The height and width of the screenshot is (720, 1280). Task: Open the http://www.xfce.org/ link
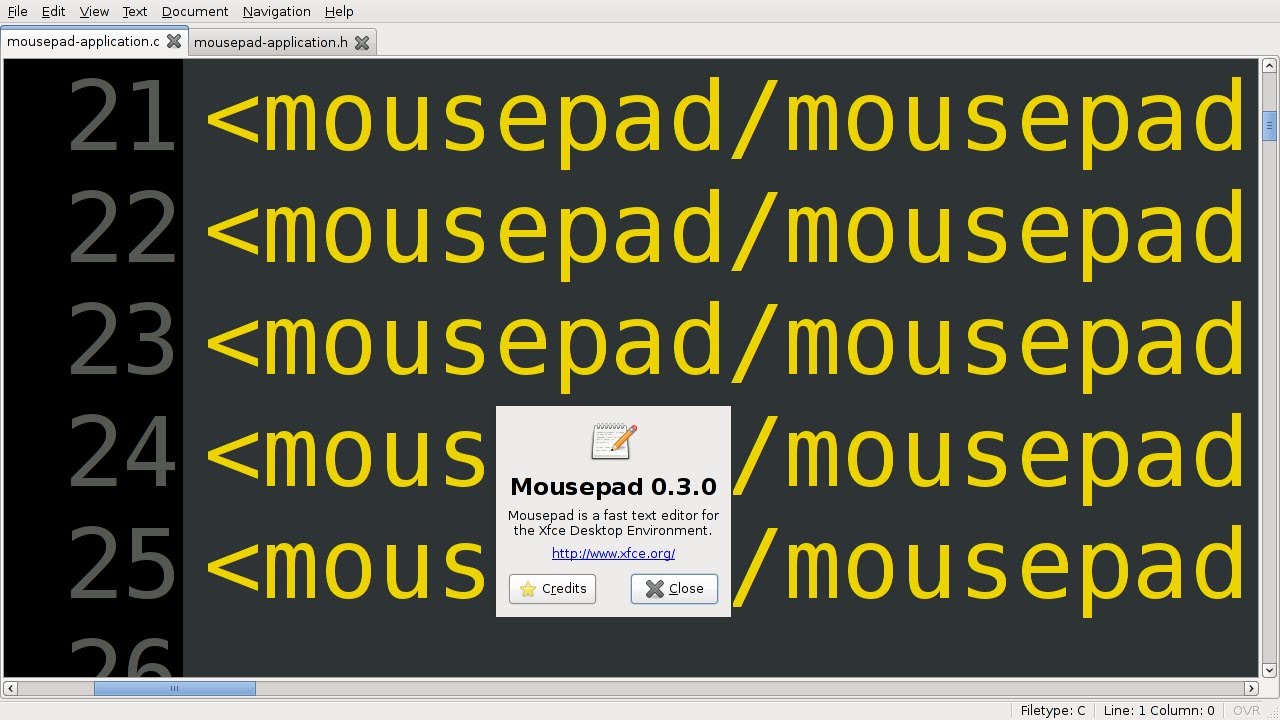tap(613, 553)
